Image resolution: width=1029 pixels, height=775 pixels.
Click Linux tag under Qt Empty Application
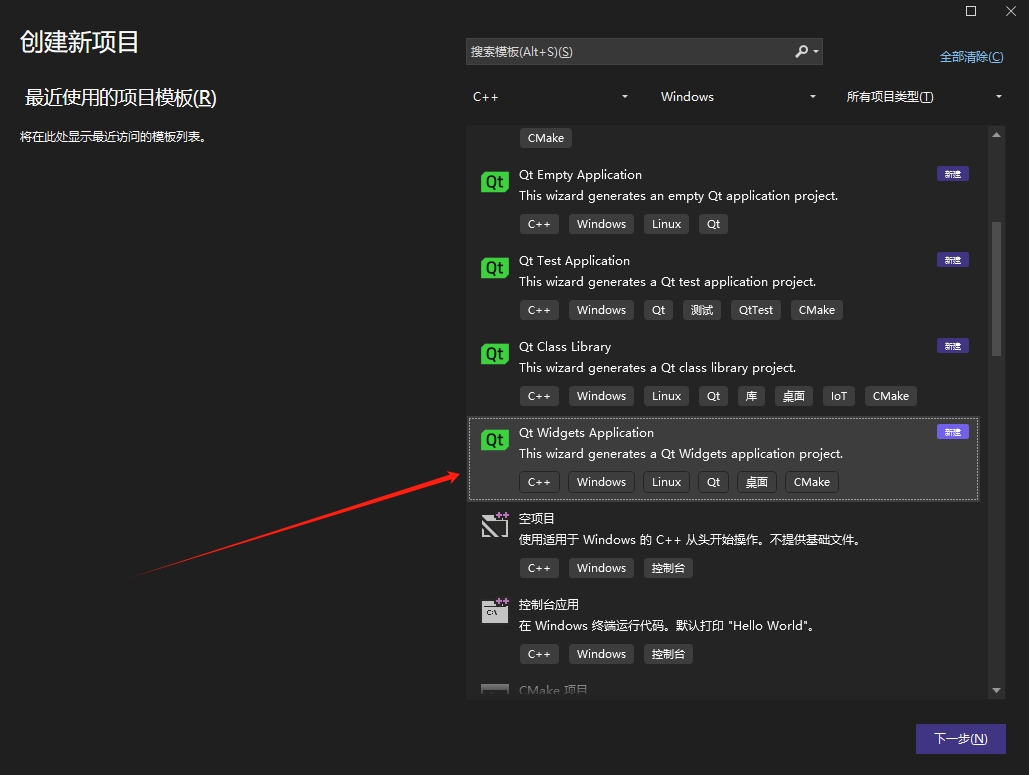(x=666, y=224)
